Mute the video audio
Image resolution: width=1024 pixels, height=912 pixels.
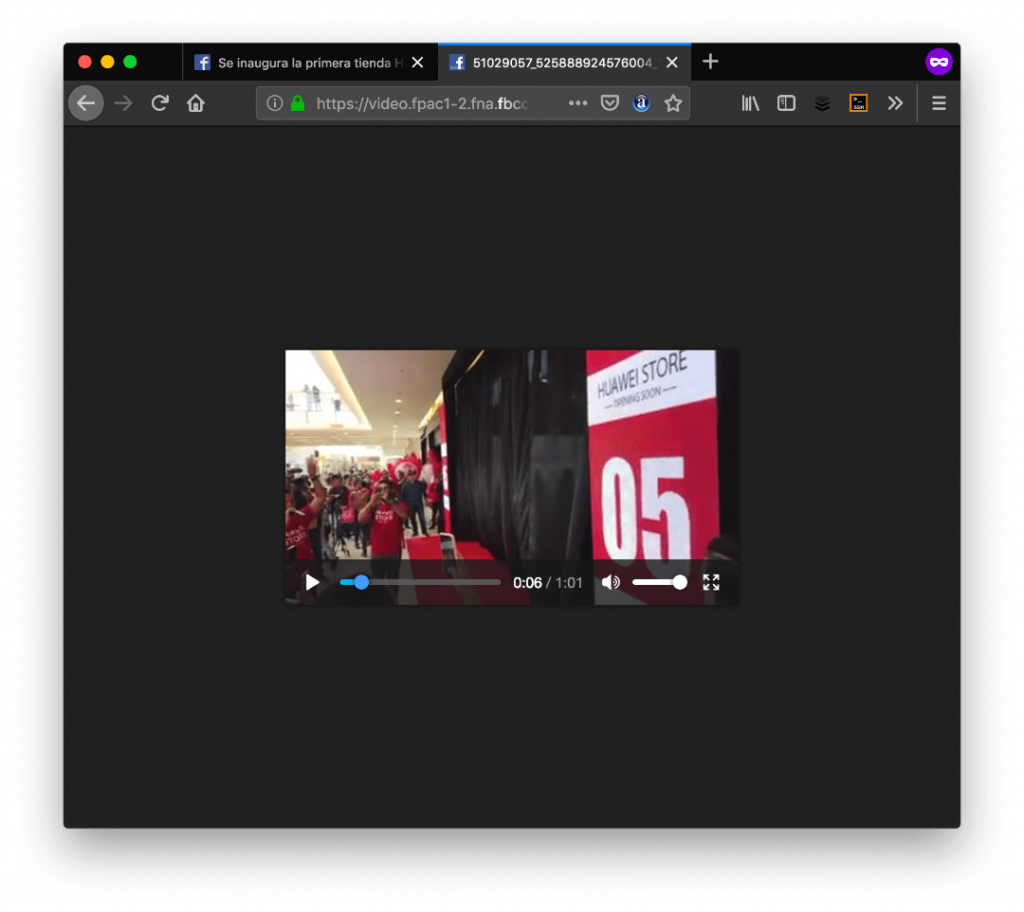click(611, 583)
